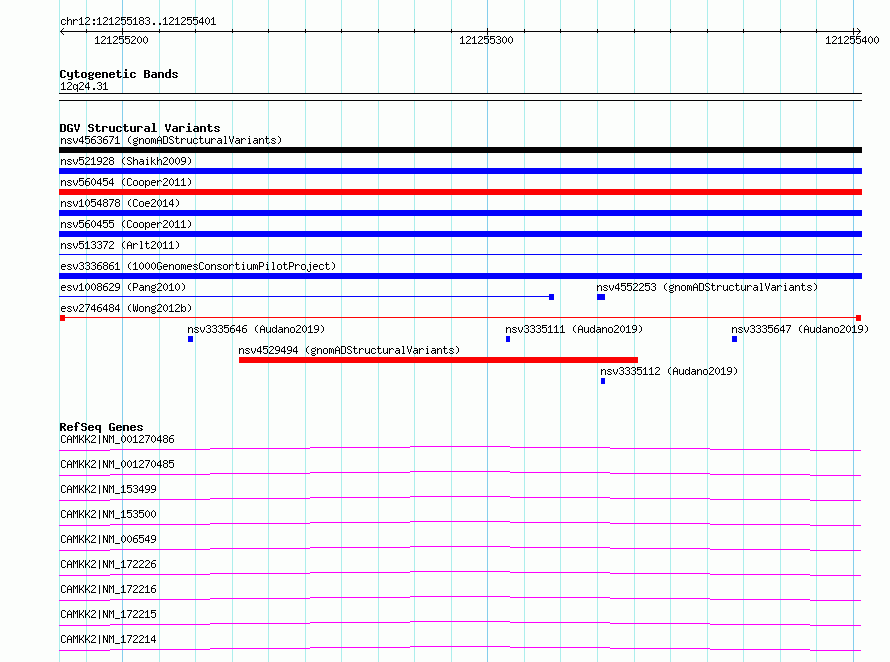The width and height of the screenshot is (890, 662).
Task: Click the red nsv560454 variant bar
Action: pyautogui.click(x=460, y=192)
